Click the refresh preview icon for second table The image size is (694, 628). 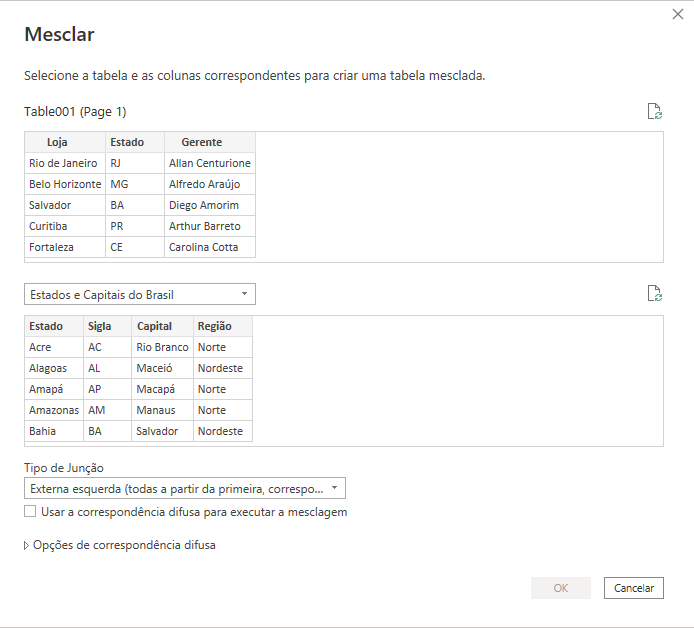coord(655,293)
